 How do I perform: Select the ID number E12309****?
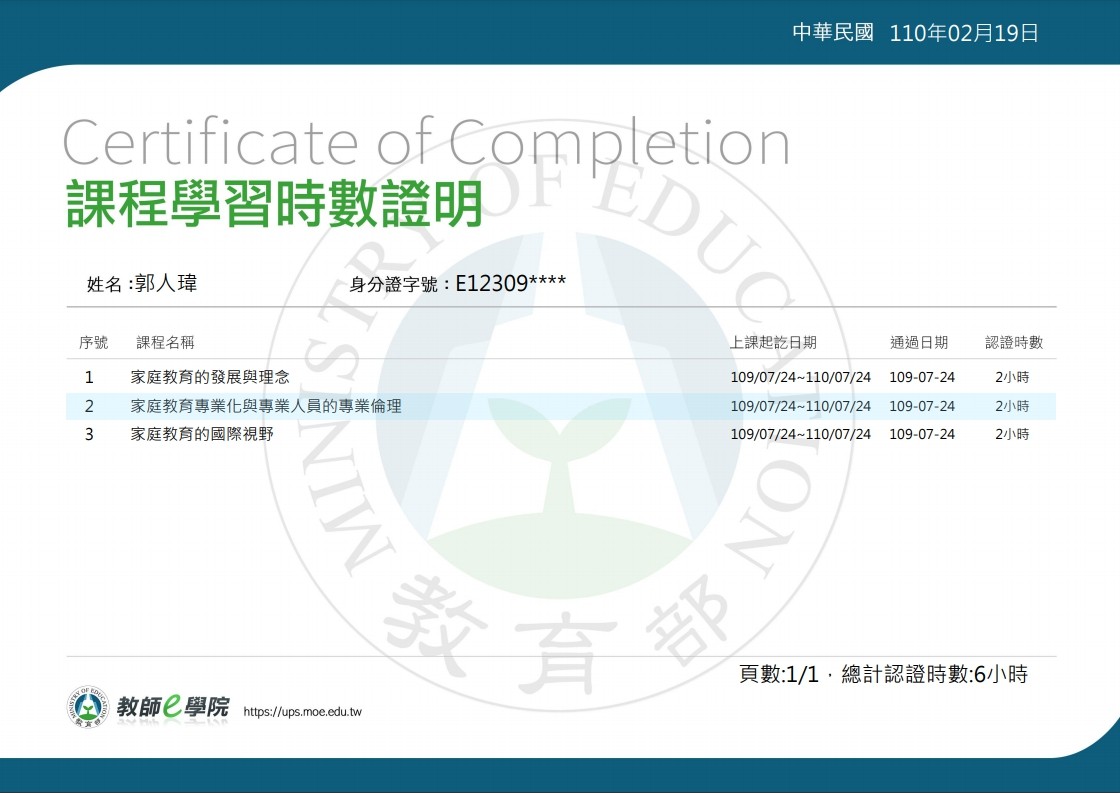pos(511,283)
